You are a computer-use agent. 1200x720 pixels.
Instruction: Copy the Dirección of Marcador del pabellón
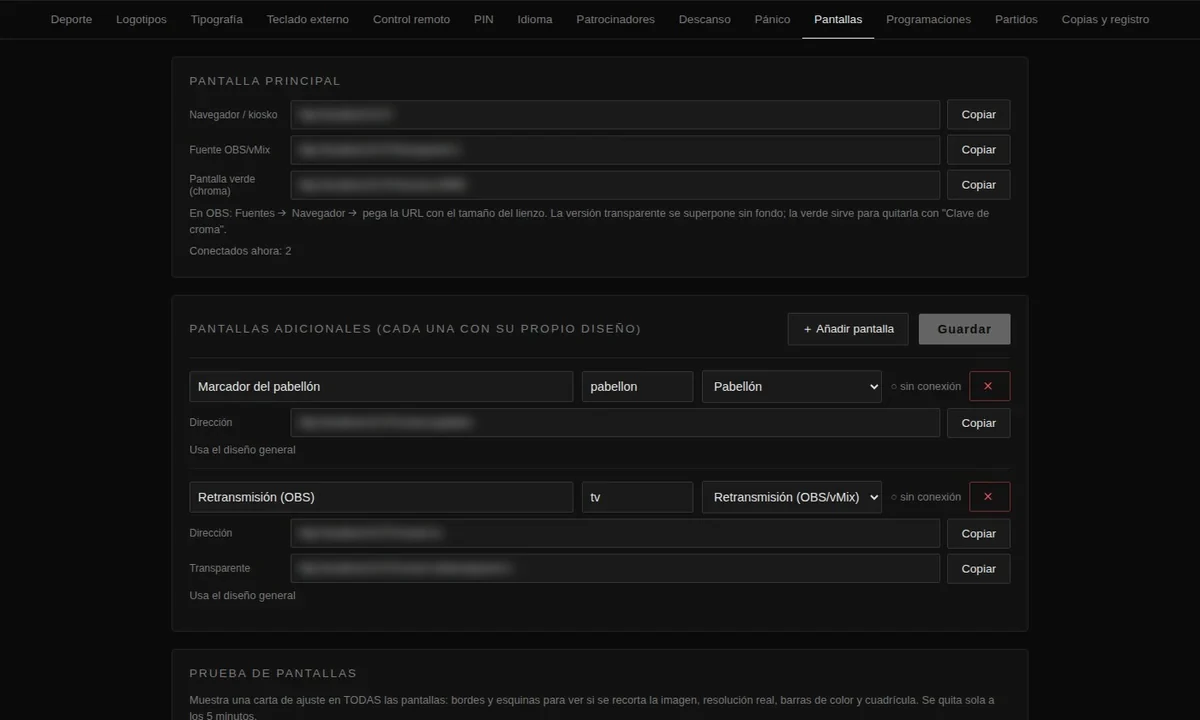click(x=978, y=423)
